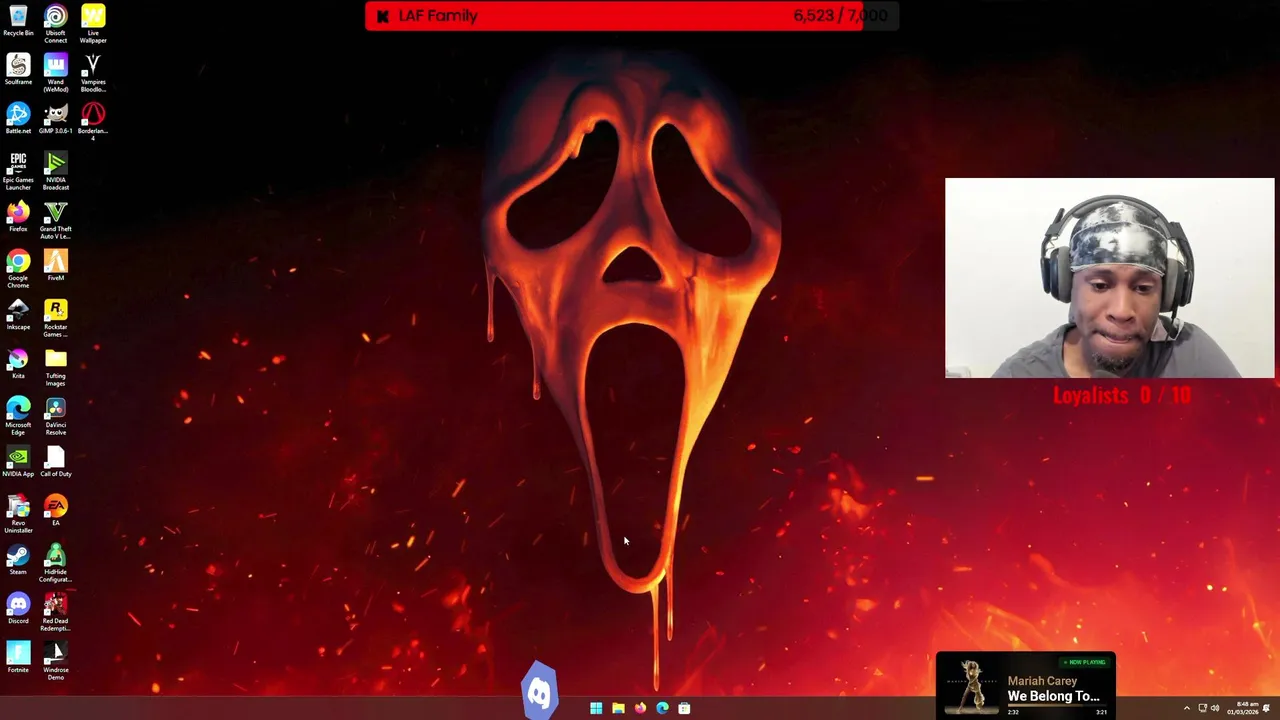This screenshot has height=720, width=1280.
Task: Open Epic Games Launcher icon
Action: tap(18, 171)
